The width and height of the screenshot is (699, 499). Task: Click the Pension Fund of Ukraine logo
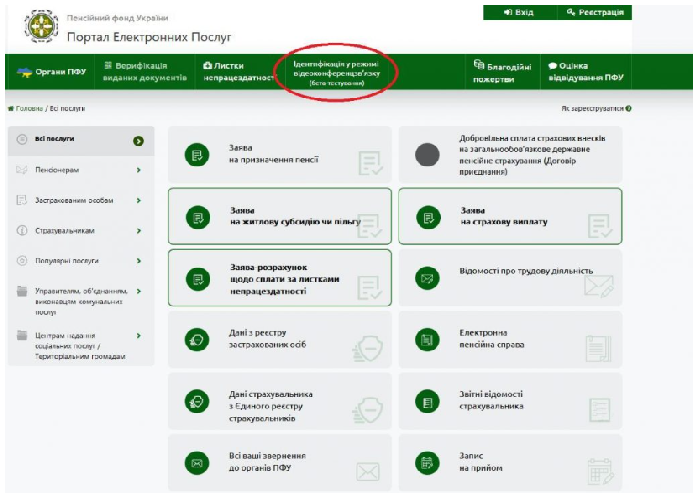[x=40, y=27]
